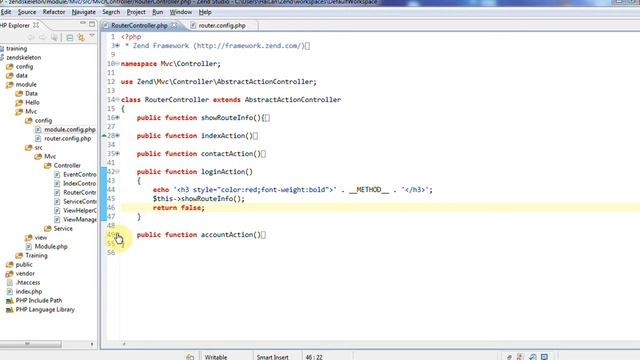Expand folded contactAction function at line 35

pos(118,153)
